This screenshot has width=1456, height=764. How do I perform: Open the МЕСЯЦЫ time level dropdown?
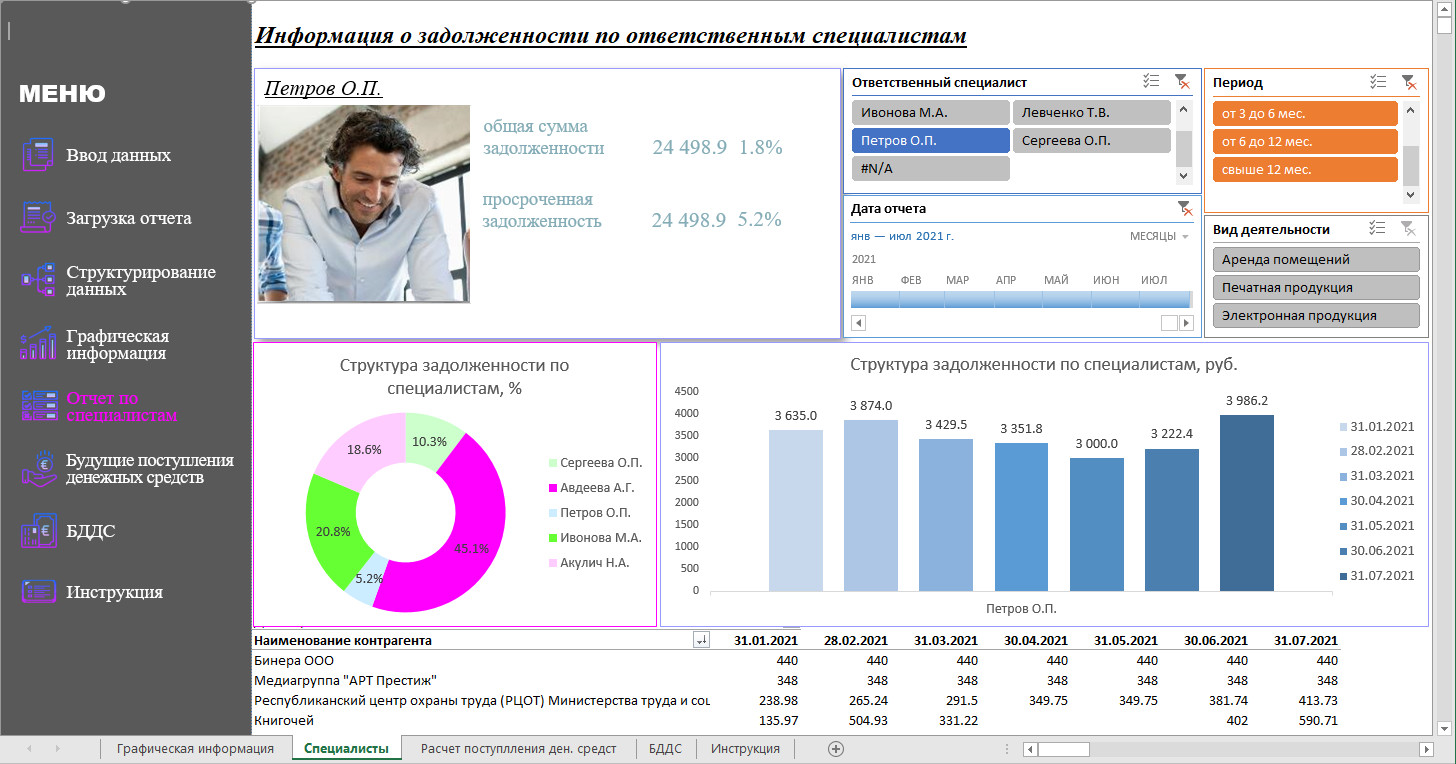[x=1160, y=237]
